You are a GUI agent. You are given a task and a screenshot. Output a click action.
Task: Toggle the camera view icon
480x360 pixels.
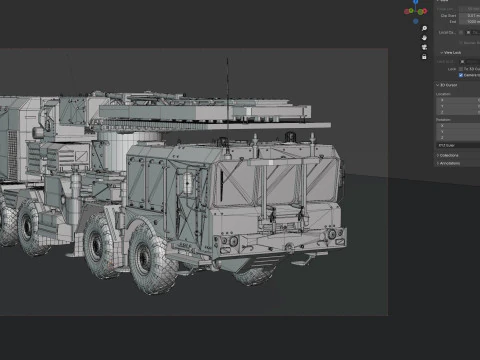424,47
